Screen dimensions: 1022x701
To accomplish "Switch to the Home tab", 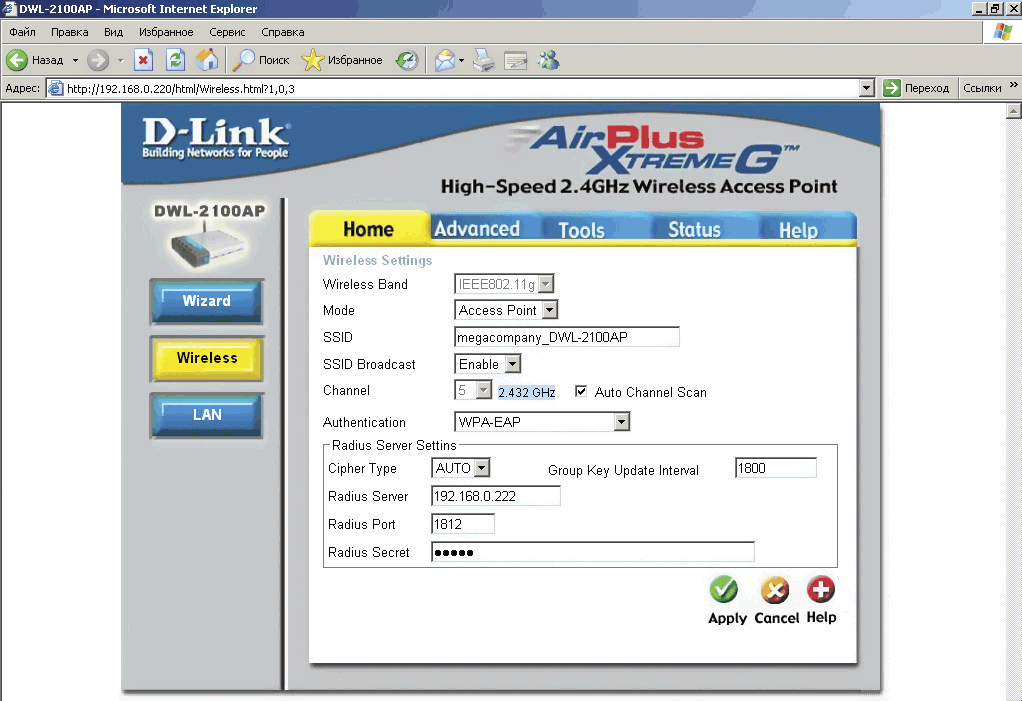I will point(369,229).
